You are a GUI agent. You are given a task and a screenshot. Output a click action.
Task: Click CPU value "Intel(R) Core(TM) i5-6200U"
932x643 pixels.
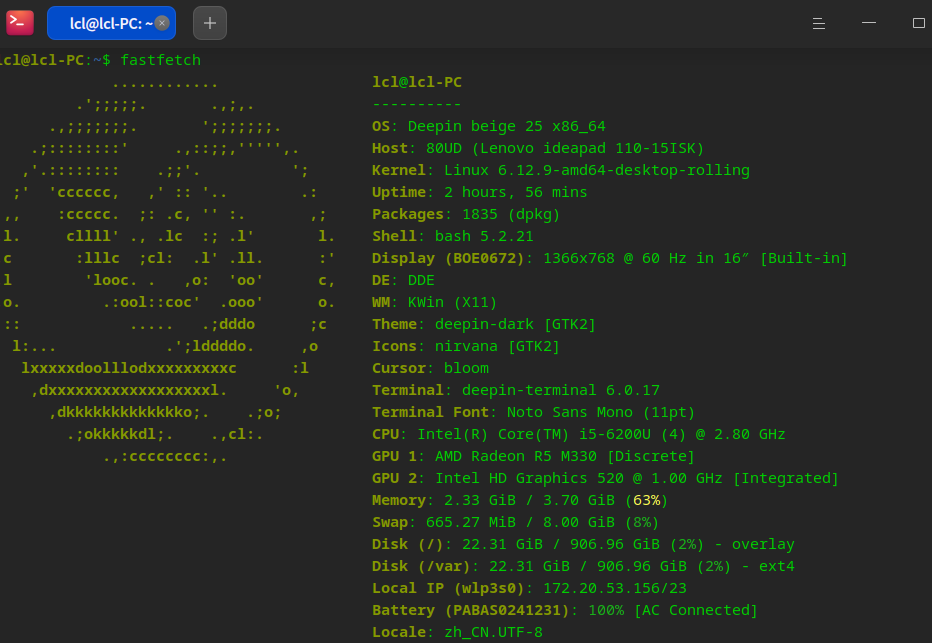534,434
